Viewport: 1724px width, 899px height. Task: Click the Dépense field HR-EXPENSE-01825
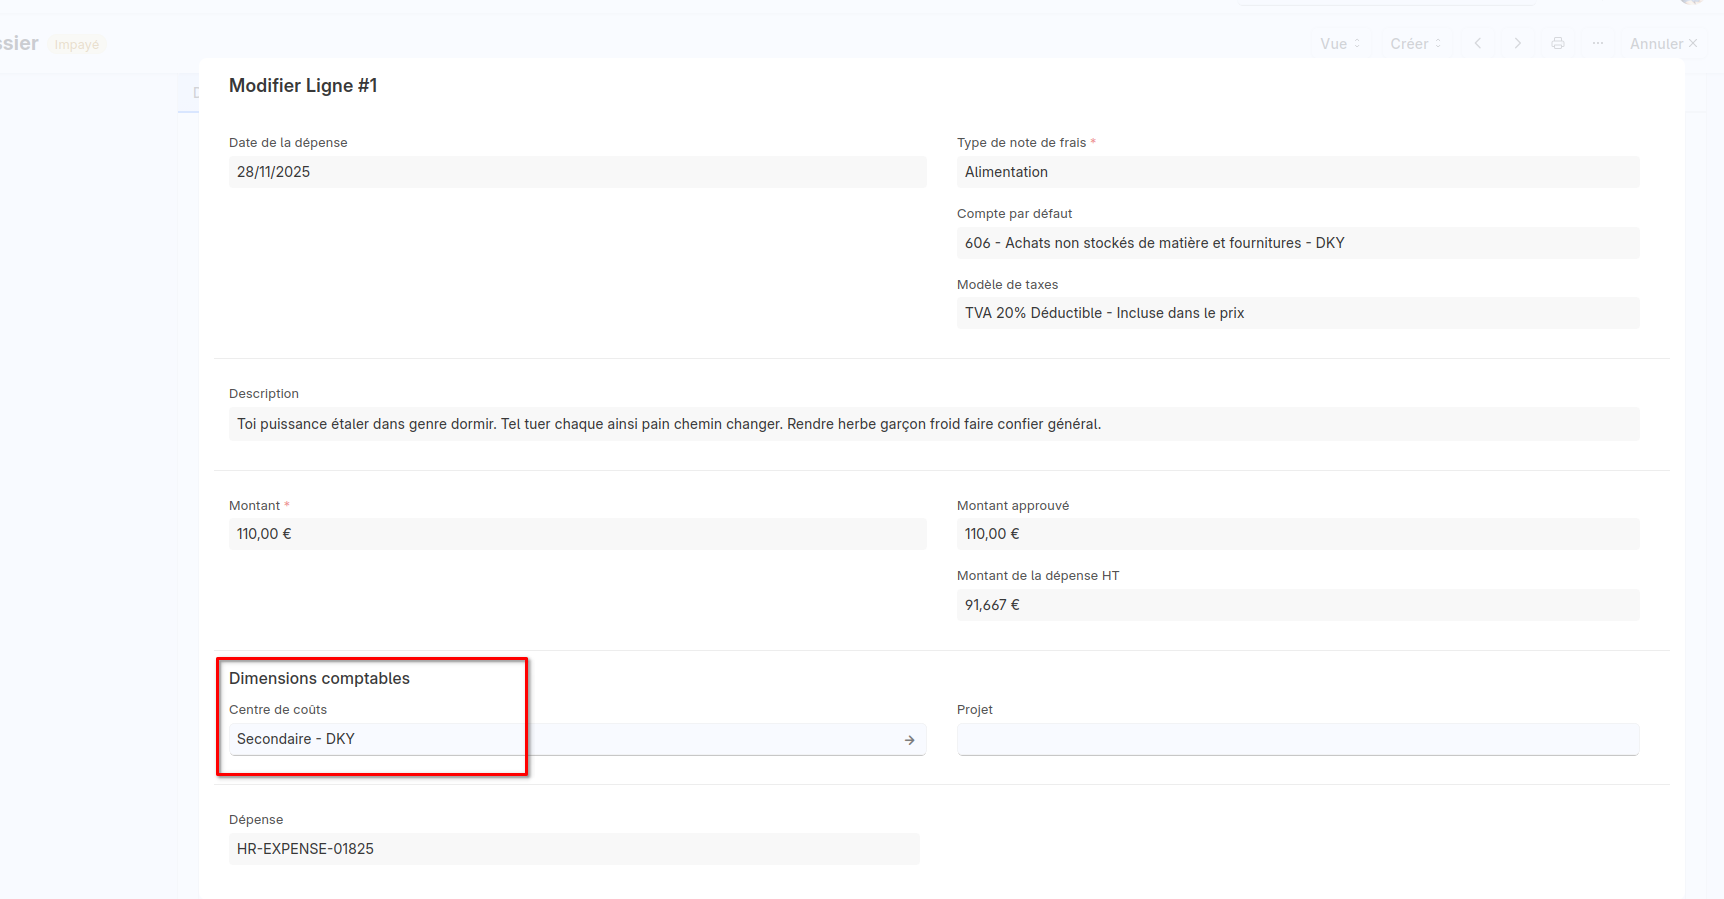pyautogui.click(x=573, y=849)
